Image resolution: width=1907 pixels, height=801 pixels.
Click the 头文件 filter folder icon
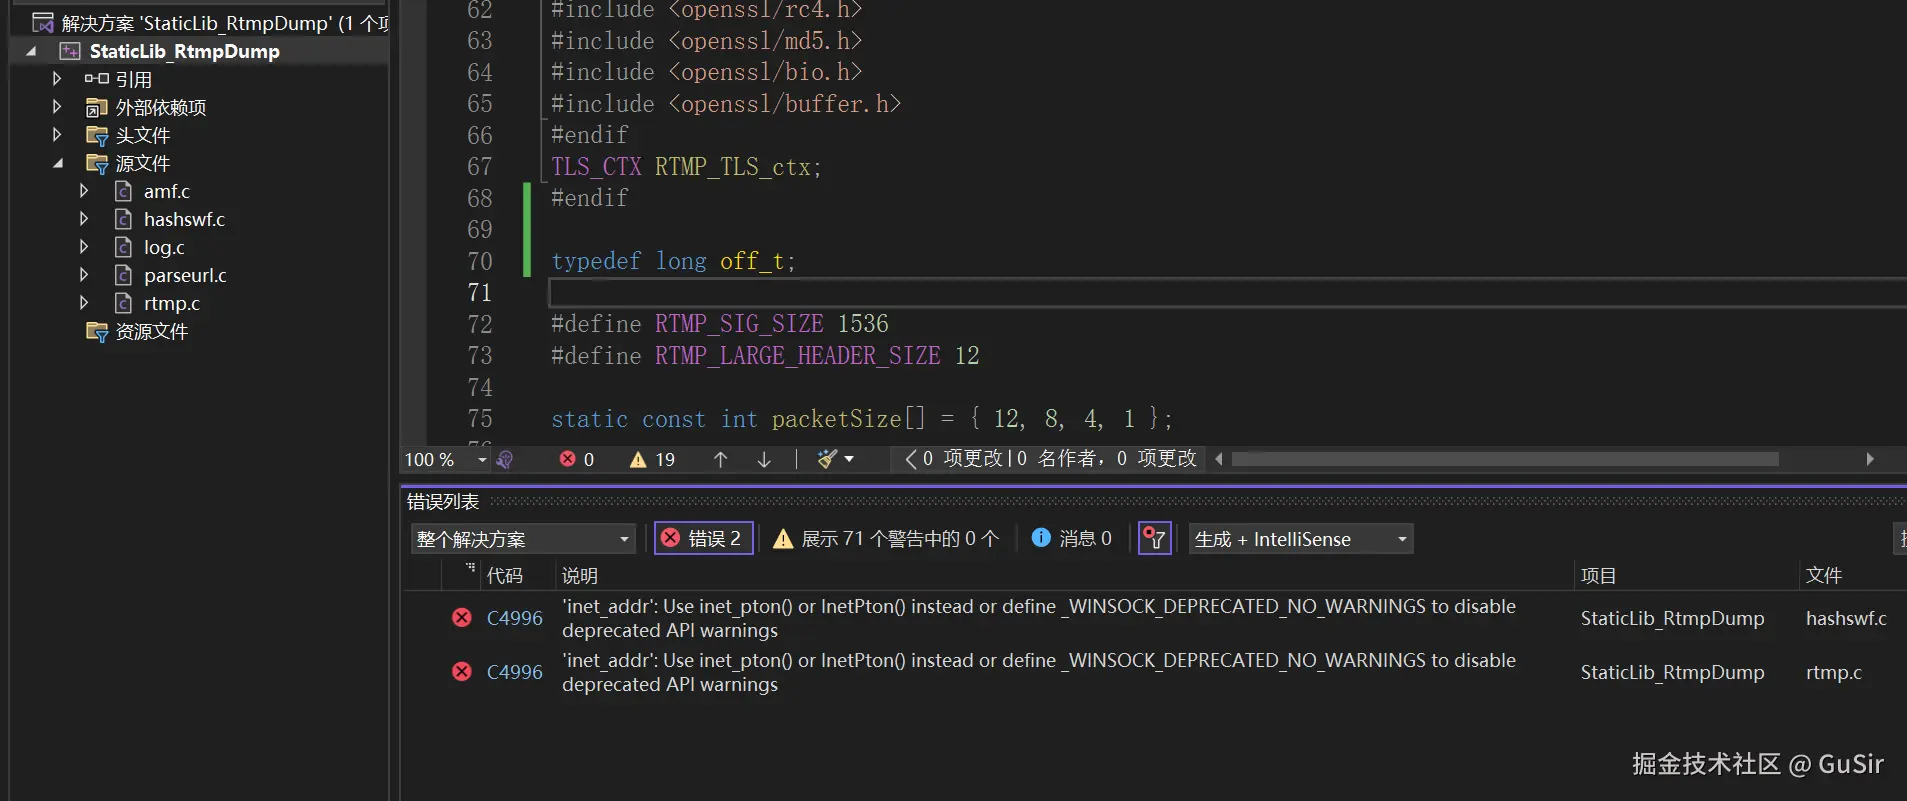[x=97, y=135]
